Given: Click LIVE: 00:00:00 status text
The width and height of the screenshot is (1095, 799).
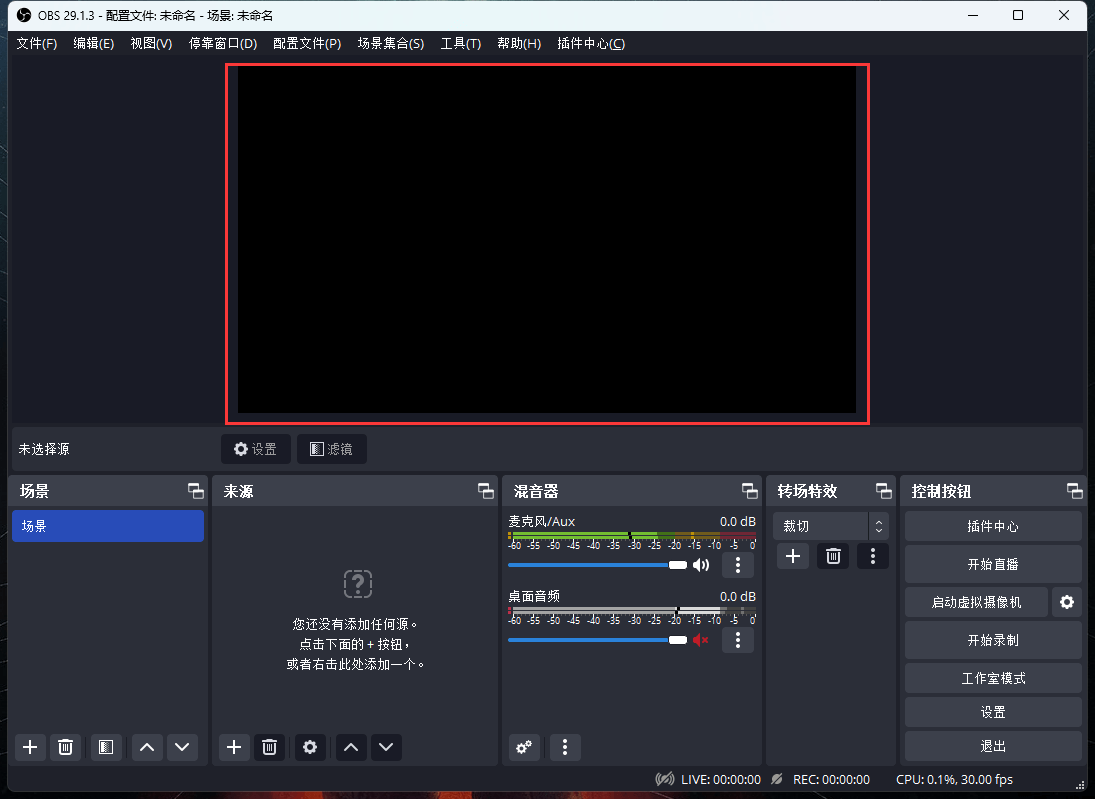Looking at the screenshot, I should click(x=721, y=779).
